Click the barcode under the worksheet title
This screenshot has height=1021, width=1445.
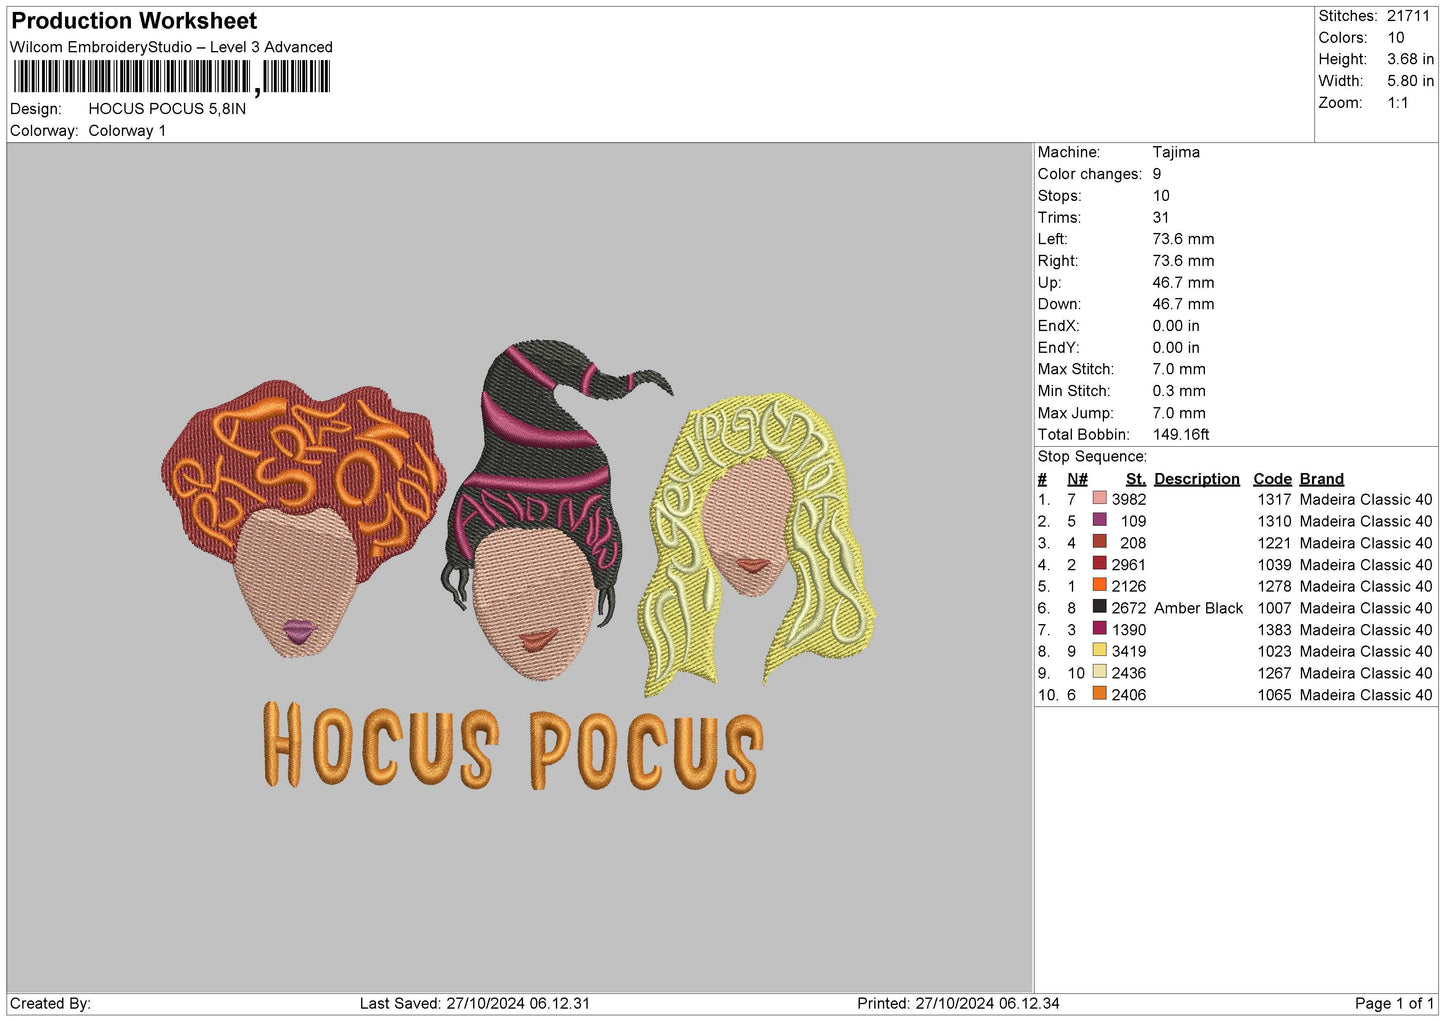click(171, 77)
